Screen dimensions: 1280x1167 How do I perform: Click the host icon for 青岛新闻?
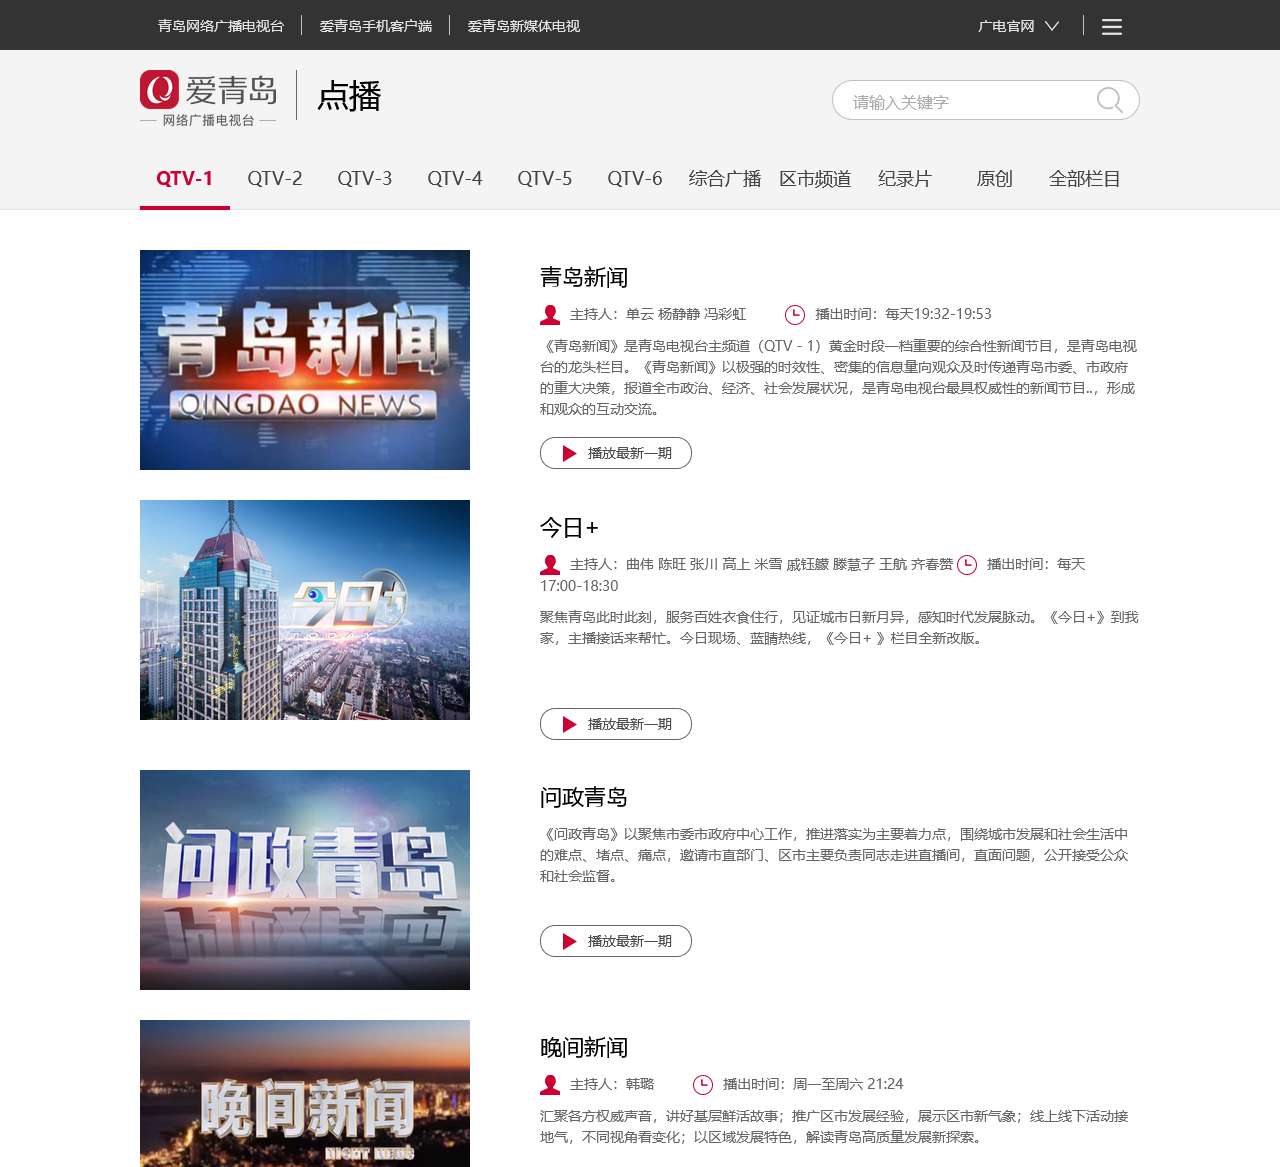pyautogui.click(x=550, y=315)
